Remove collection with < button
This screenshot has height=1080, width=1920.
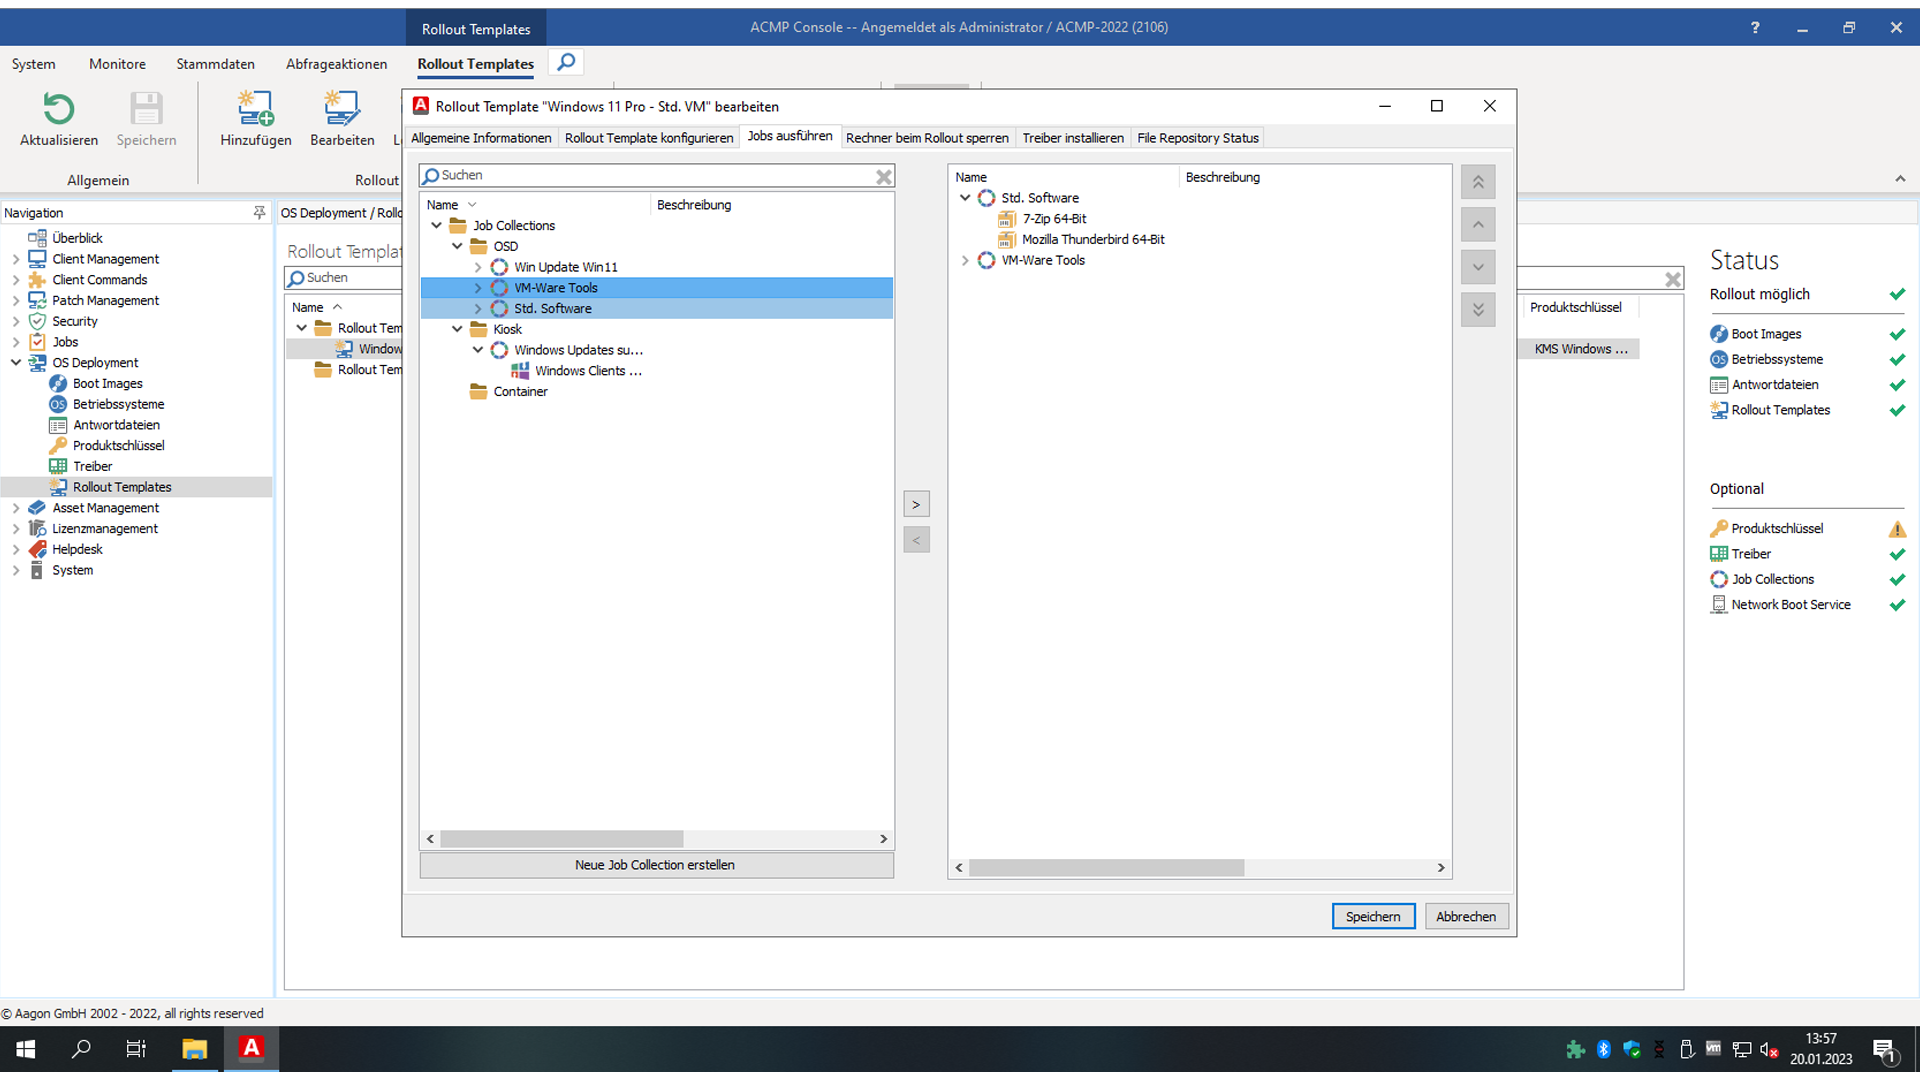916,540
